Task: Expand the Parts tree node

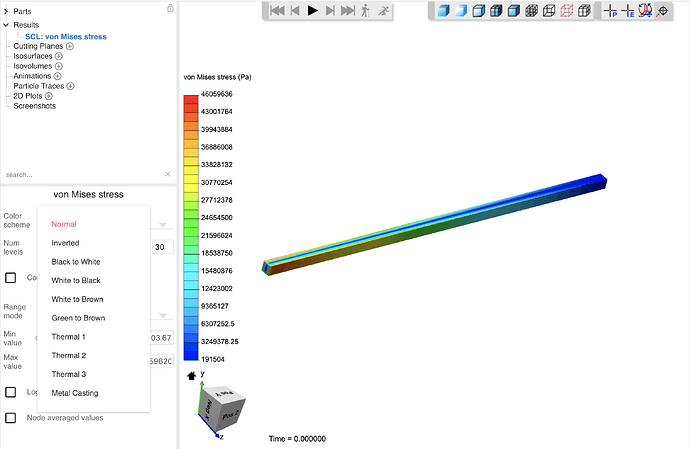Action: point(6,11)
